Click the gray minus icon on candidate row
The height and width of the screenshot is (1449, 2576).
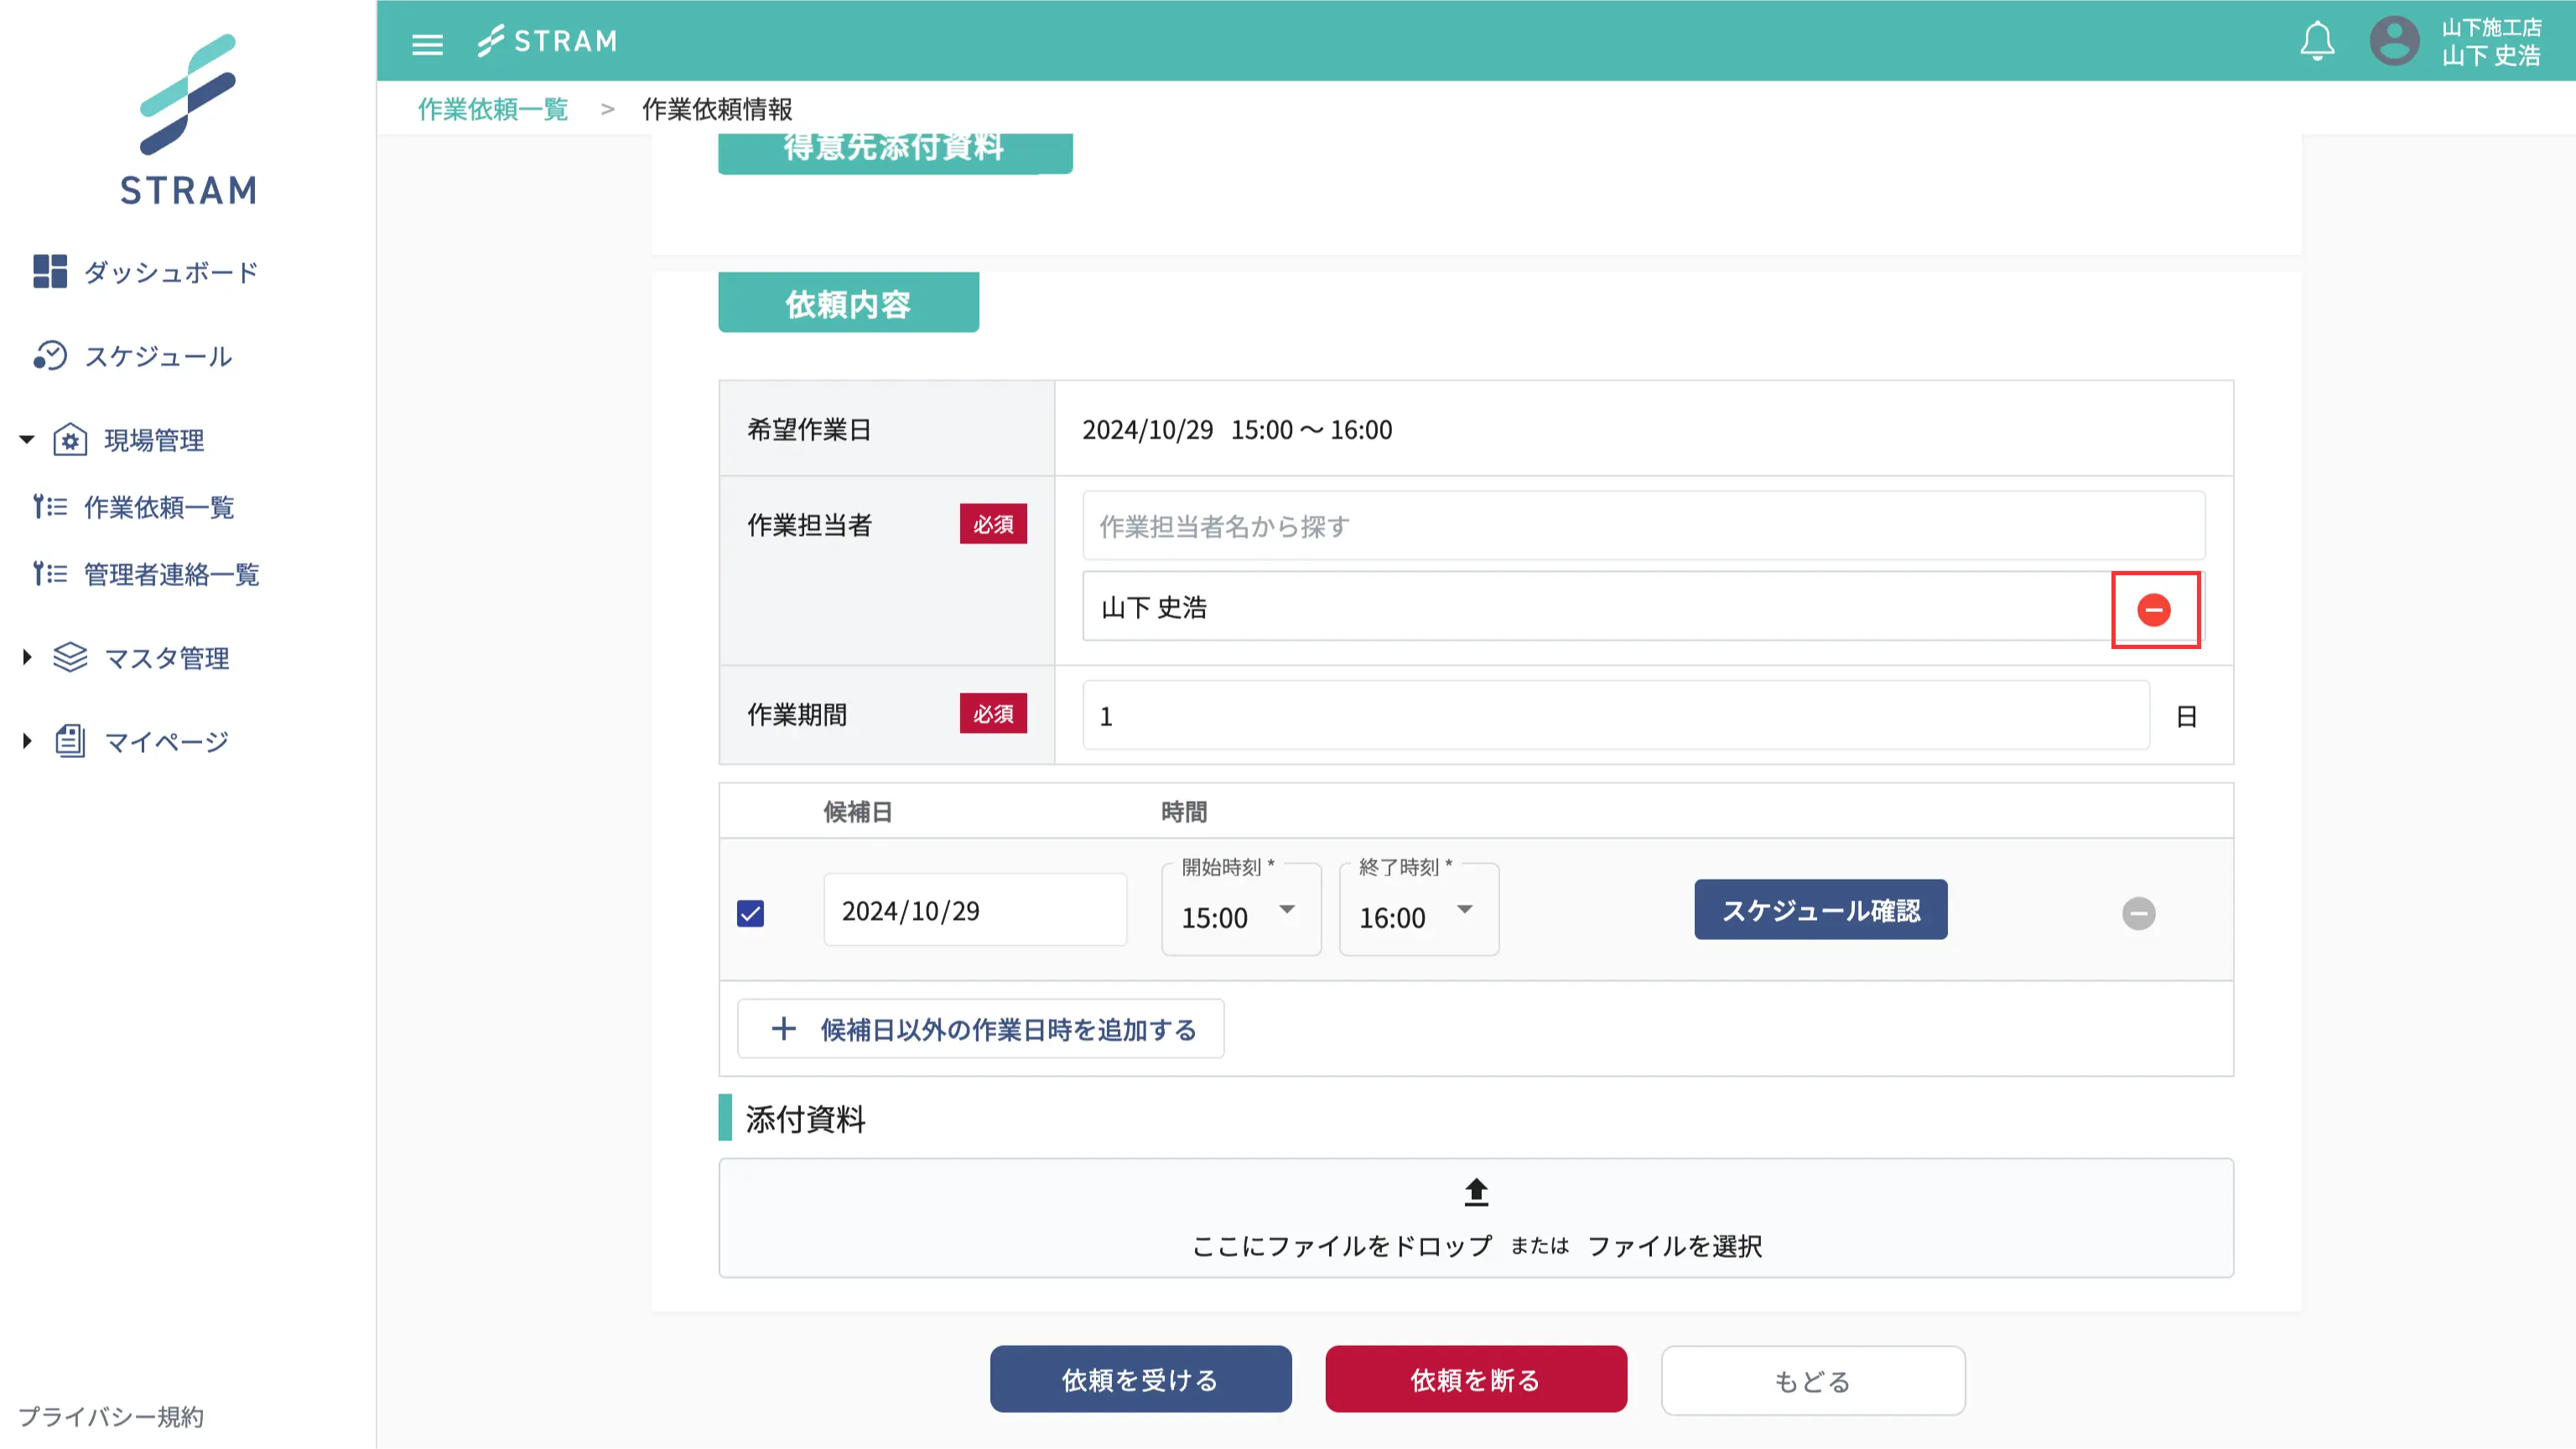pyautogui.click(x=2138, y=913)
